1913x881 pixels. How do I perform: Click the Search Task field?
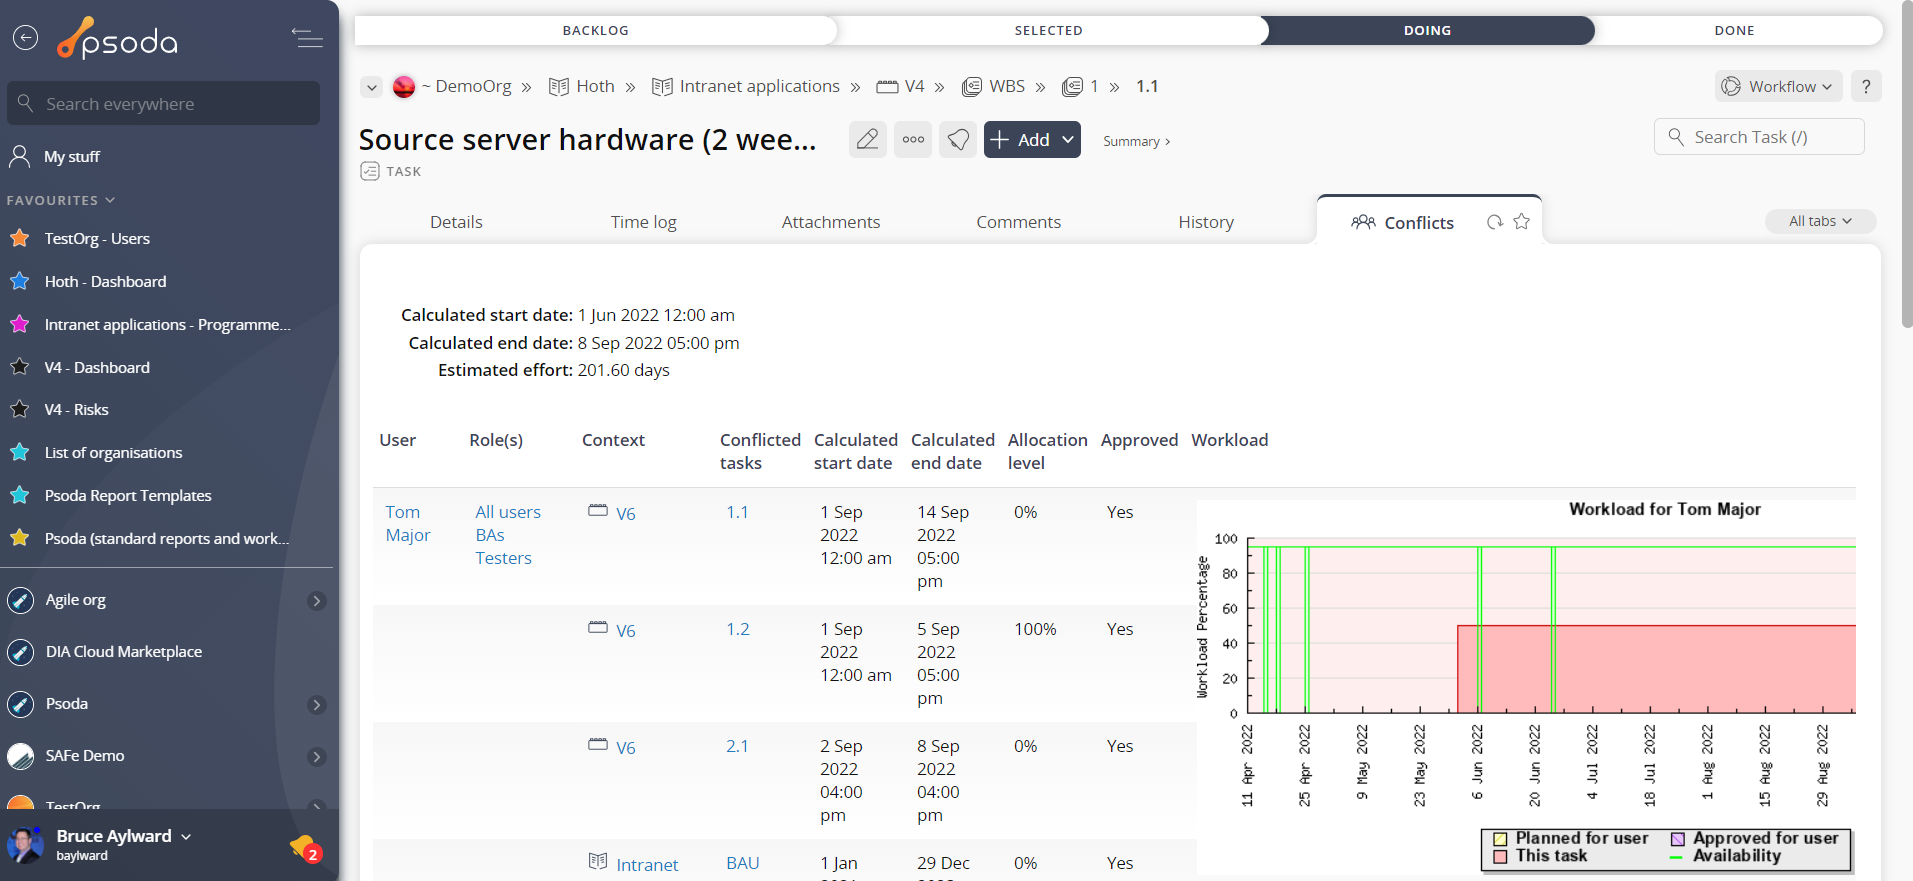click(x=1759, y=137)
